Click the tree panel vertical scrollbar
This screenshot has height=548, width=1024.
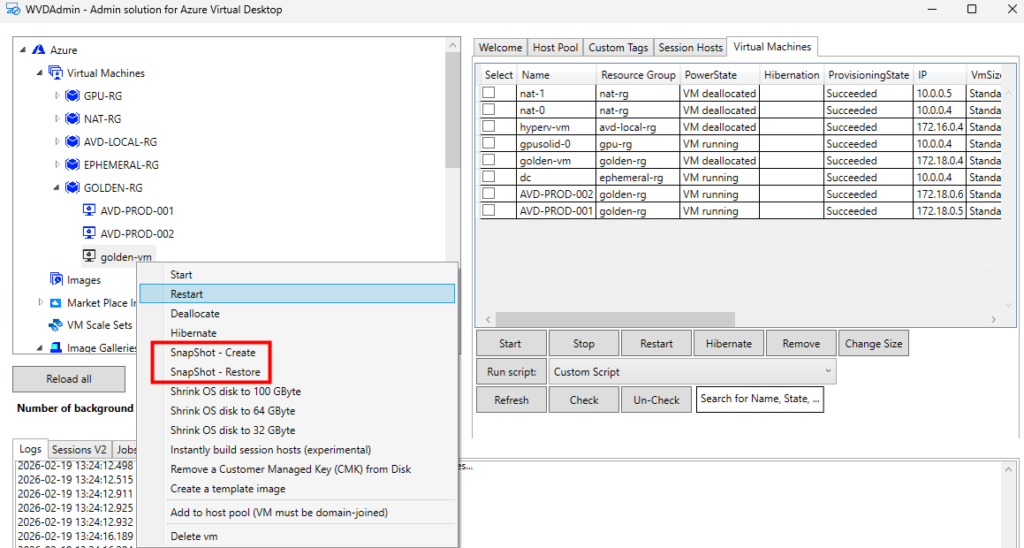coord(453,150)
